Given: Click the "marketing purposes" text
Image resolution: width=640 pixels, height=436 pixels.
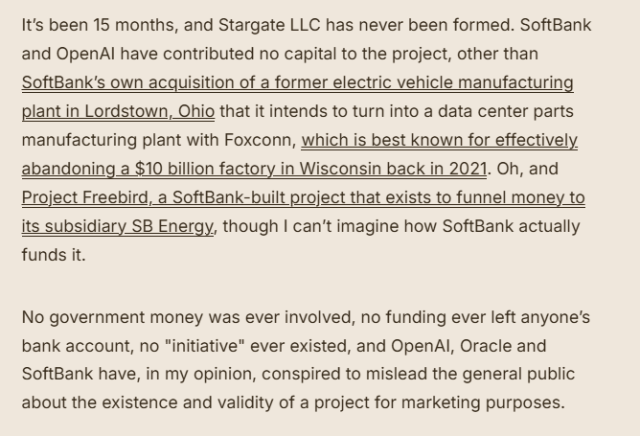Looking at the screenshot, I should (x=494, y=404).
